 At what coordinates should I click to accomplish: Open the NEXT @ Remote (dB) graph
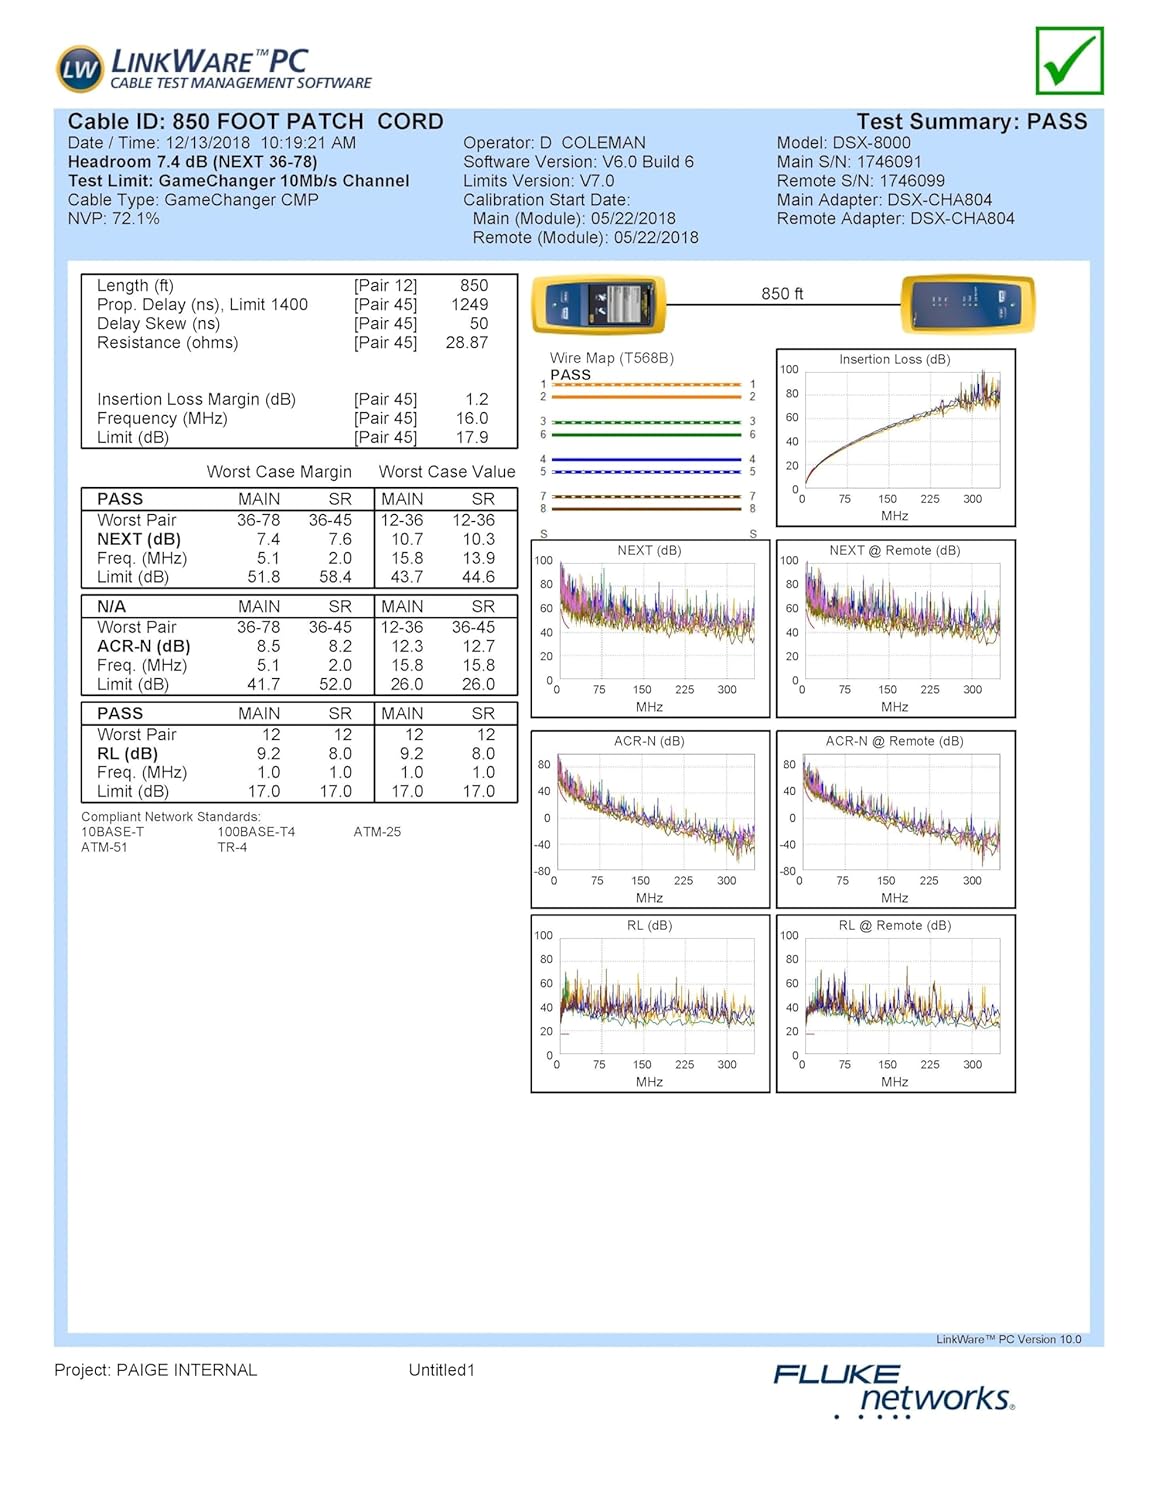pos(895,629)
